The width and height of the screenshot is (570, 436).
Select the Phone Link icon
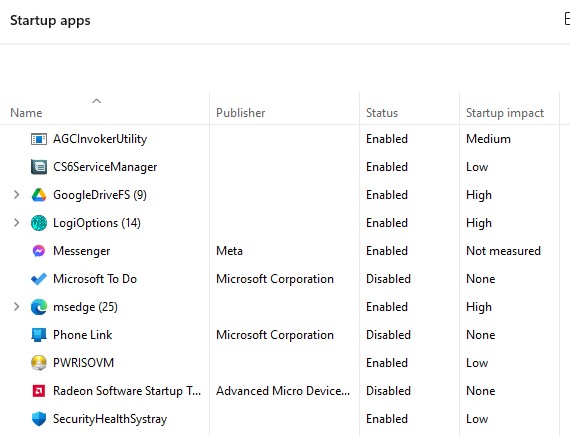(39, 335)
